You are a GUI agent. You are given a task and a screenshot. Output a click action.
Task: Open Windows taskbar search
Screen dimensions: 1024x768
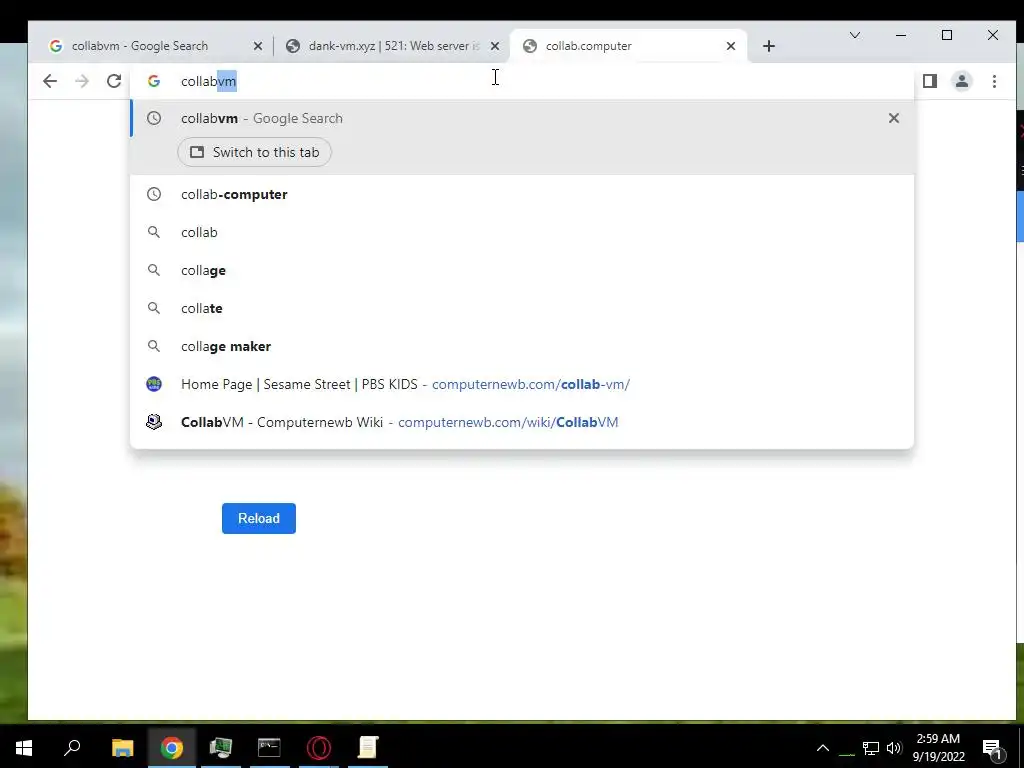(x=72, y=747)
